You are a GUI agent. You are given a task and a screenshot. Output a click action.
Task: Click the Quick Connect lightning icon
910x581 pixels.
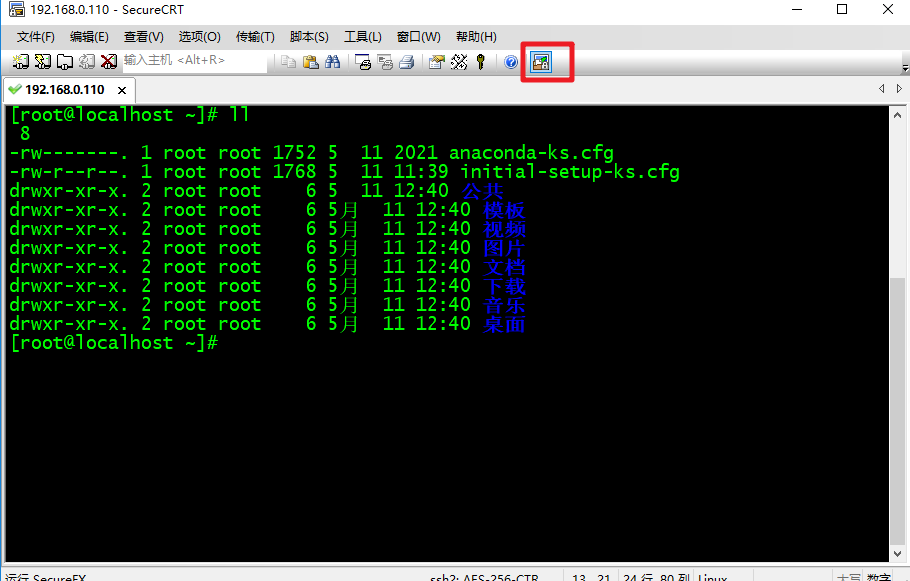pyautogui.click(x=43, y=62)
